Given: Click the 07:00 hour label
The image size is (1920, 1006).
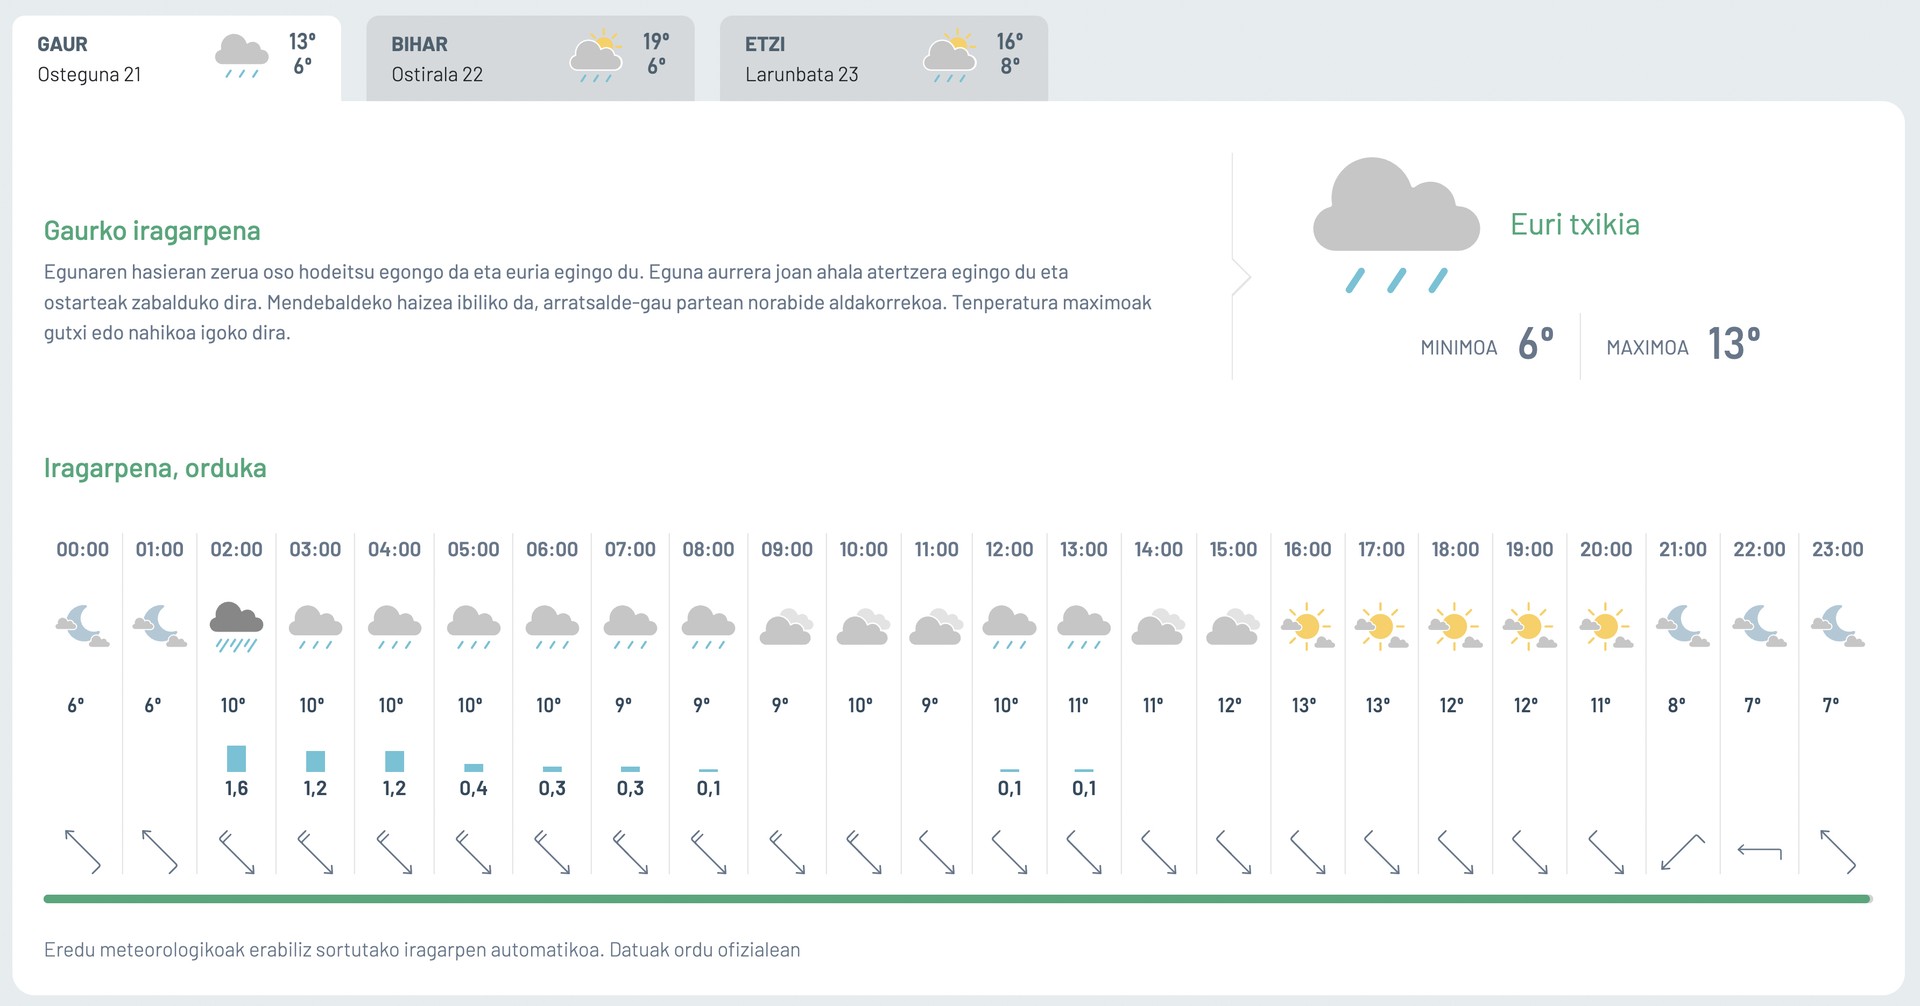Looking at the screenshot, I should (630, 549).
